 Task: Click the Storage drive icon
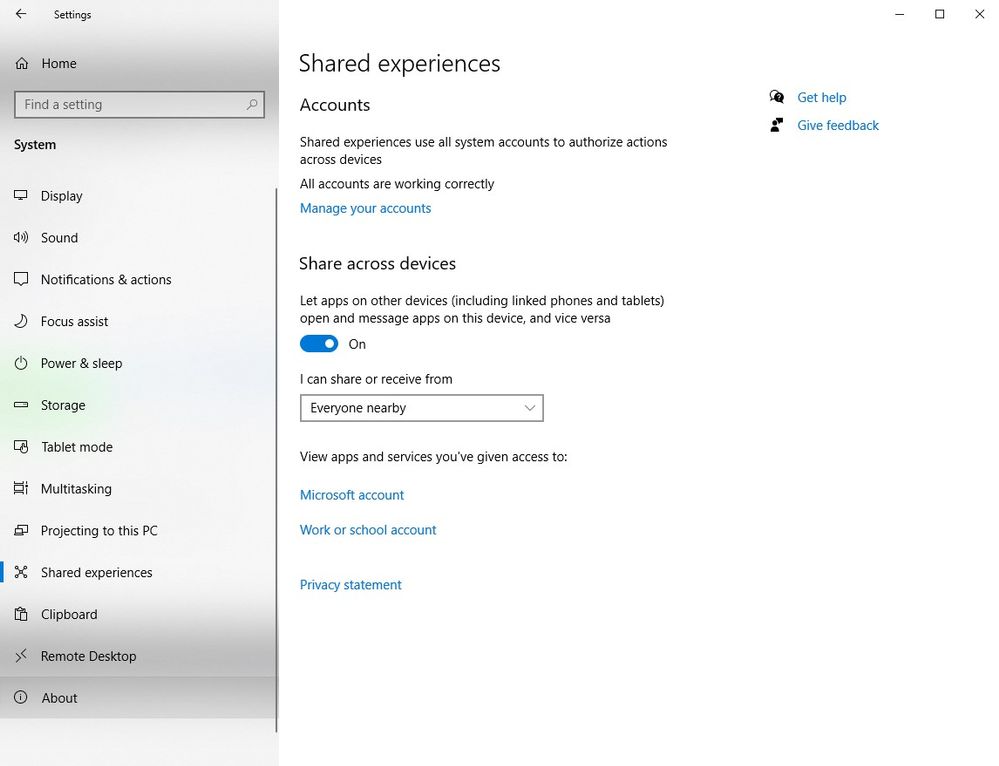[x=21, y=405]
